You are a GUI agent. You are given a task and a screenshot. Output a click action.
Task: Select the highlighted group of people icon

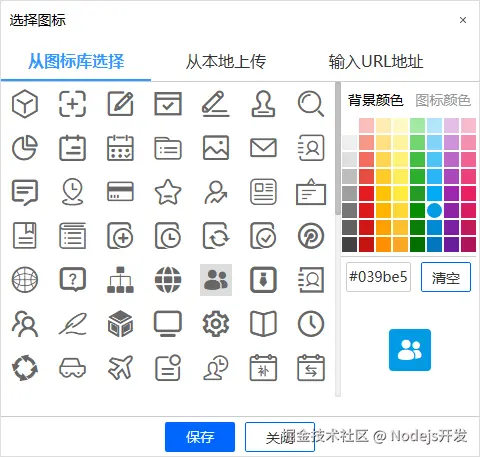pyautogui.click(x=216, y=280)
